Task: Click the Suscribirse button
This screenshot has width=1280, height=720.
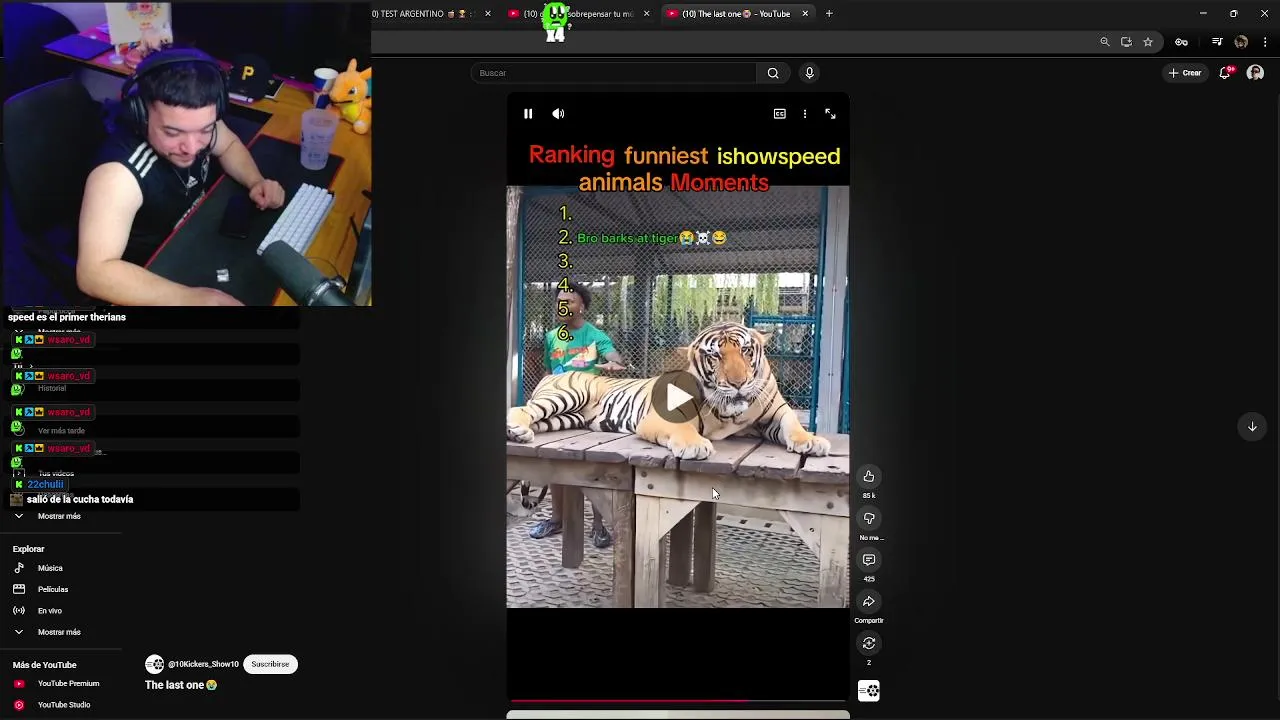Action: [270, 664]
